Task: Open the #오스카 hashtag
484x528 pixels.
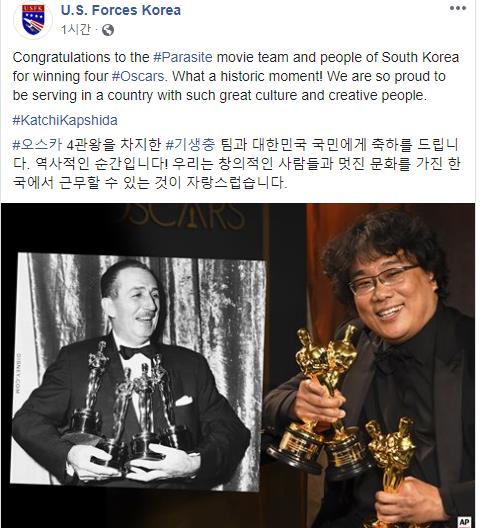Action: click(37, 145)
